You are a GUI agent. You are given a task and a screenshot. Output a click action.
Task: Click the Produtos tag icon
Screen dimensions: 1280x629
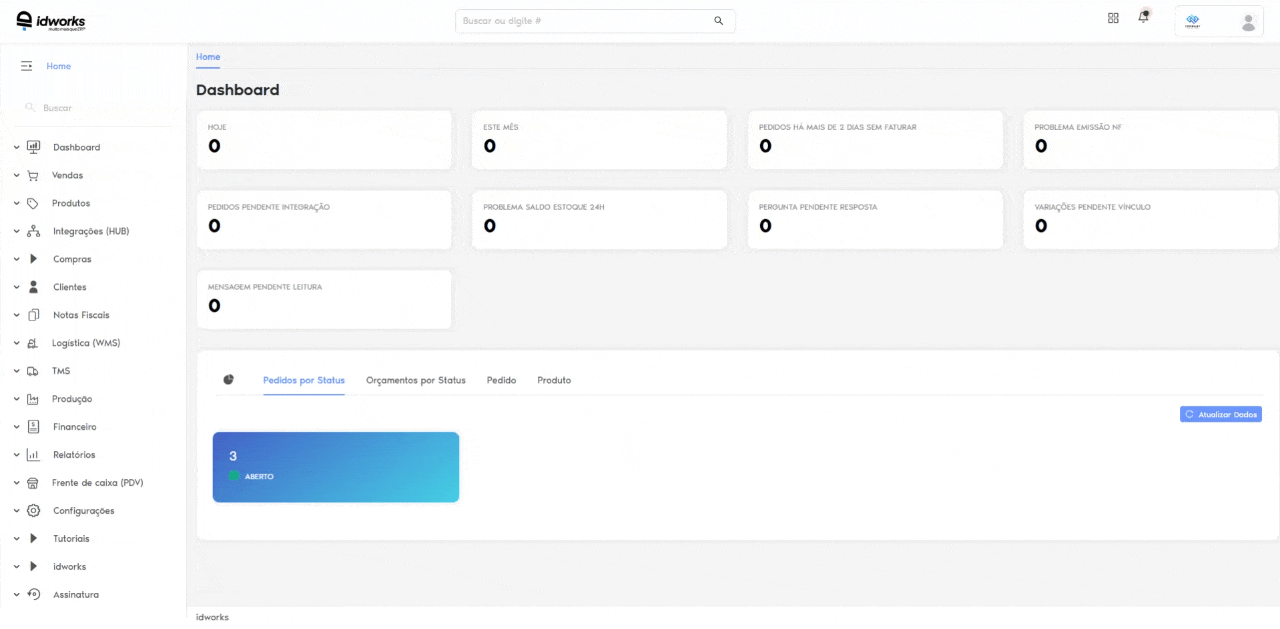(x=33, y=203)
